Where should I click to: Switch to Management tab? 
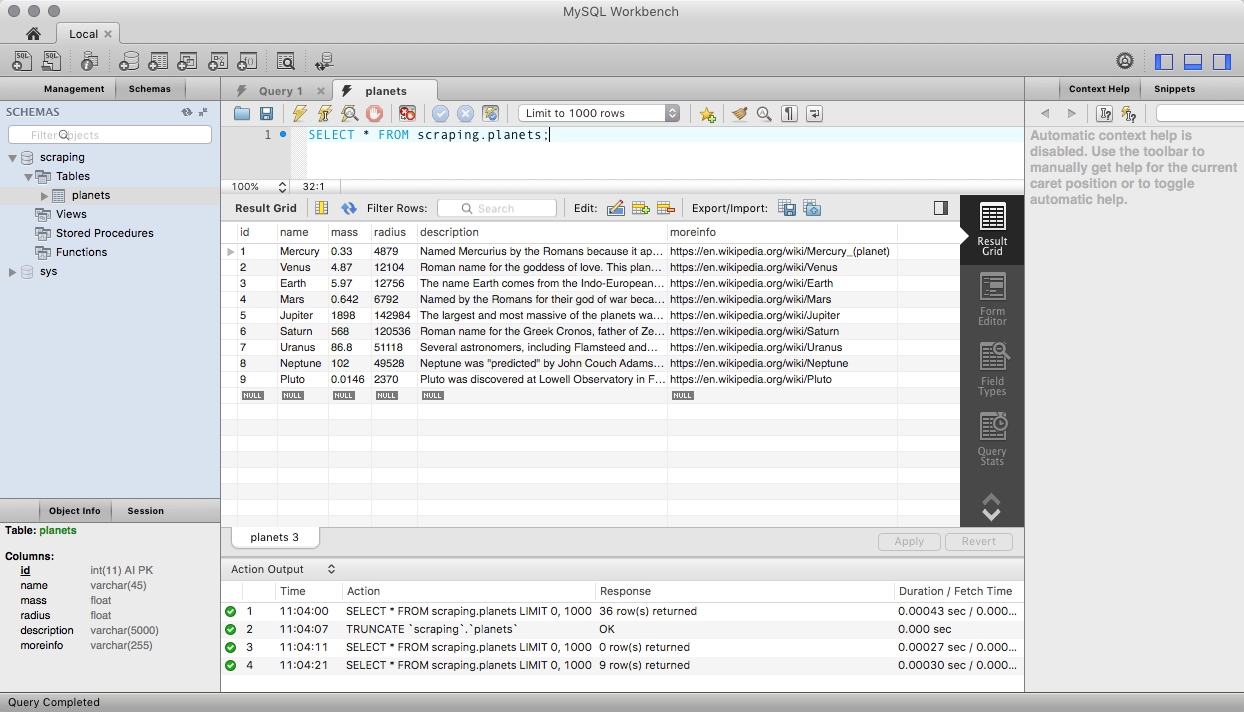pos(74,89)
